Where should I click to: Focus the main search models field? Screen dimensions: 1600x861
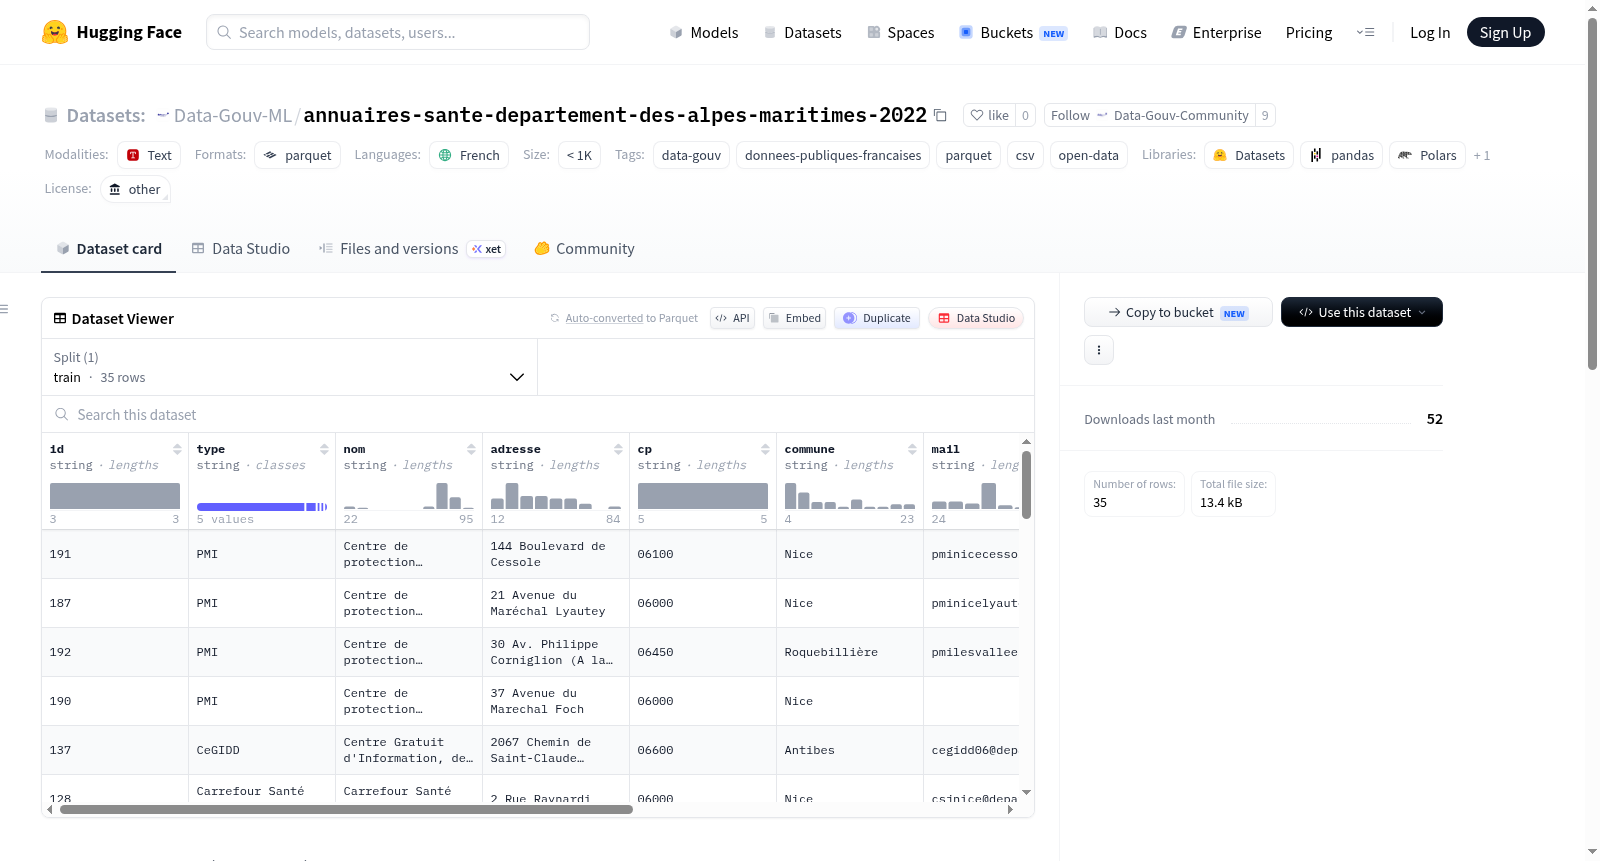398,32
